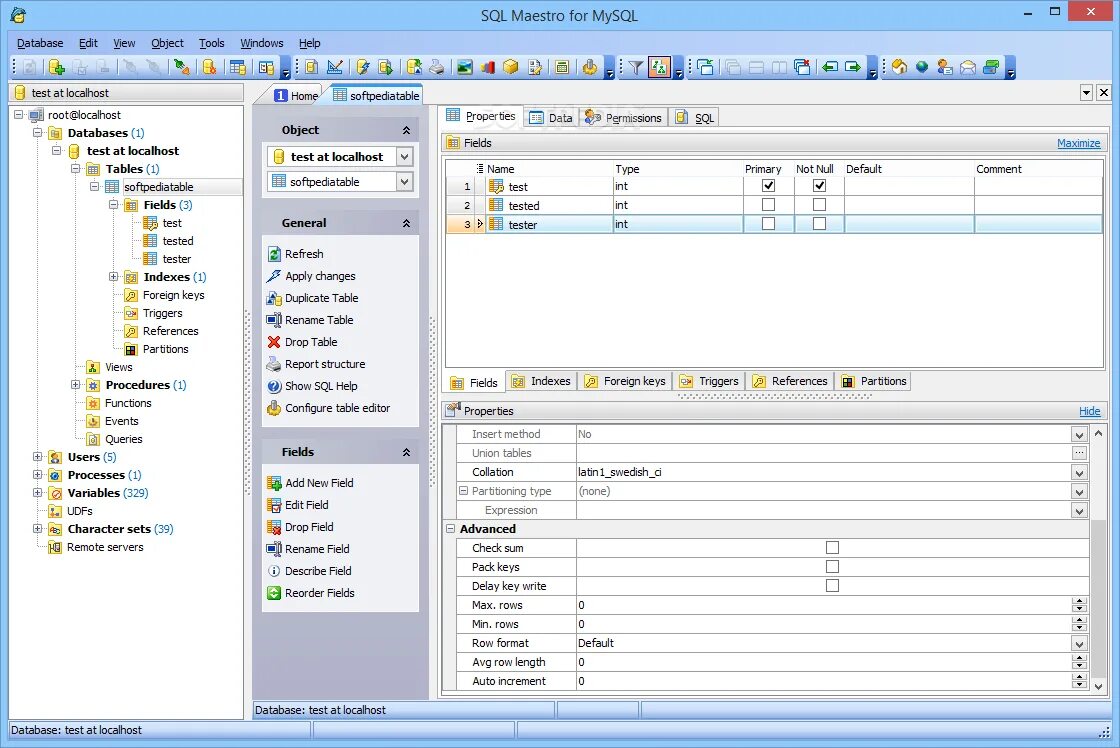Viewport: 1120px width, 748px height.
Task: Click Apply changes in General panel
Action: (x=320, y=276)
